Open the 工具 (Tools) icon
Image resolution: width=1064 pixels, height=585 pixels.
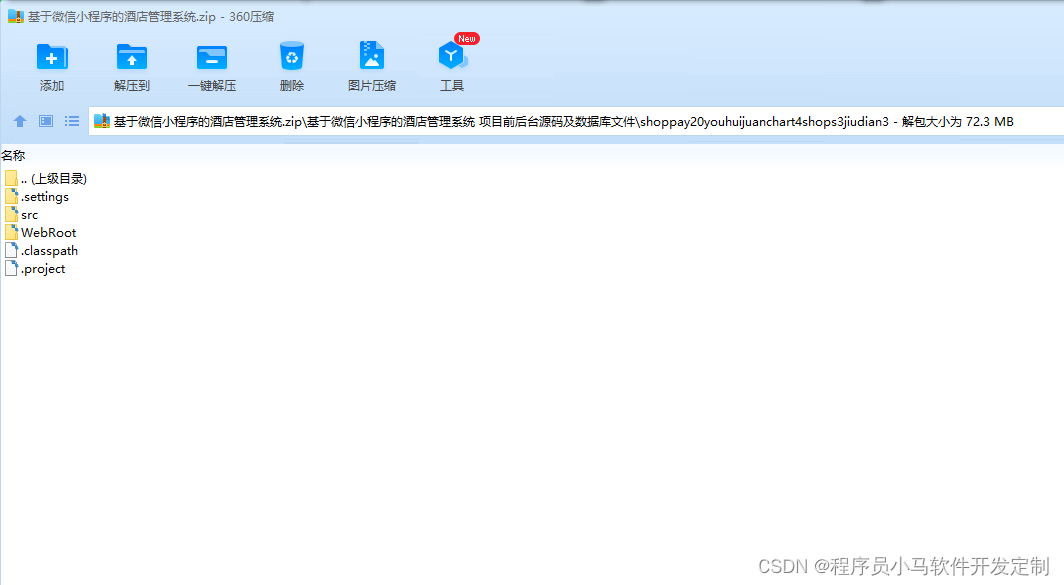452,57
